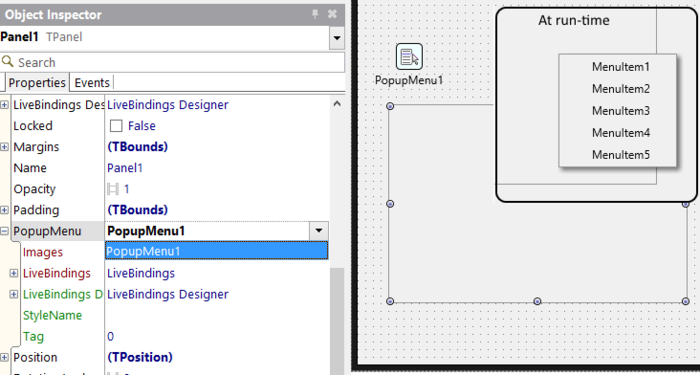Click the Opacity track bar icon
Image resolution: width=700 pixels, height=375 pixels.
112,189
